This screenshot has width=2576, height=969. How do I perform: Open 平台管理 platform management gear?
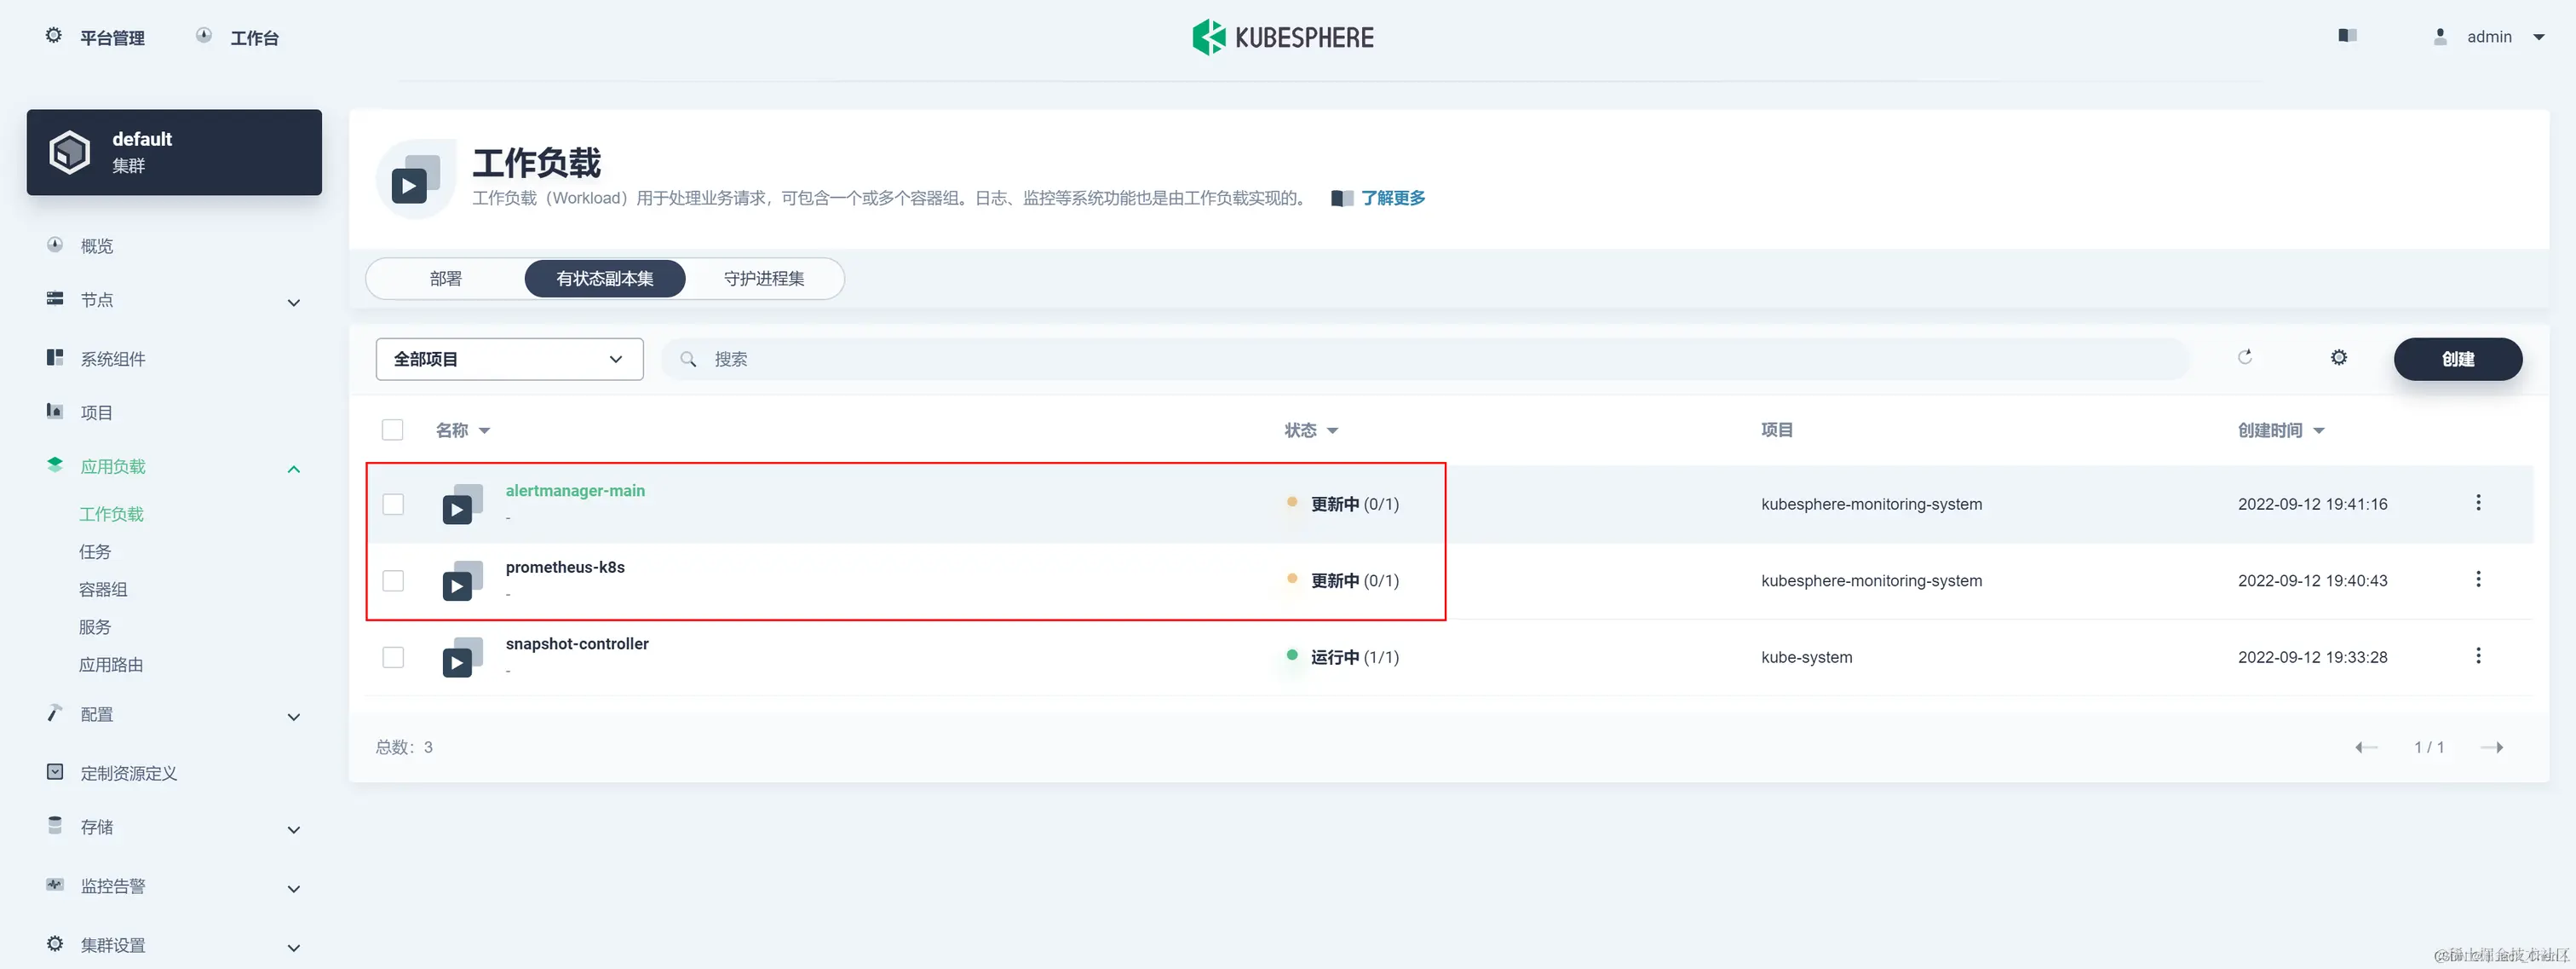coord(54,36)
